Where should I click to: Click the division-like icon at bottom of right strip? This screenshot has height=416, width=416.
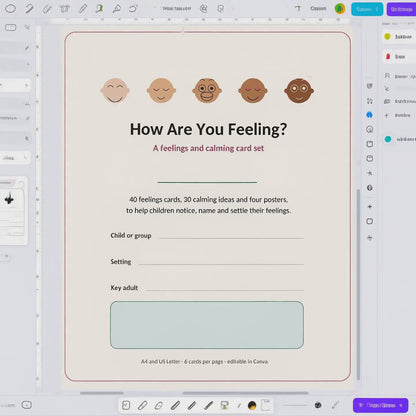click(370, 238)
